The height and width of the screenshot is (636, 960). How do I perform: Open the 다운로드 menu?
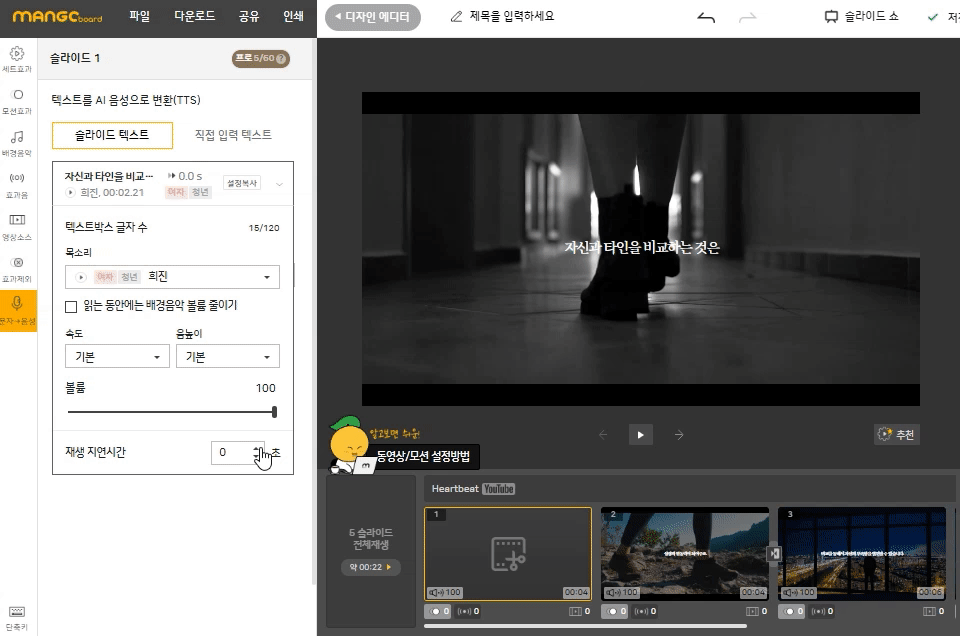(195, 17)
